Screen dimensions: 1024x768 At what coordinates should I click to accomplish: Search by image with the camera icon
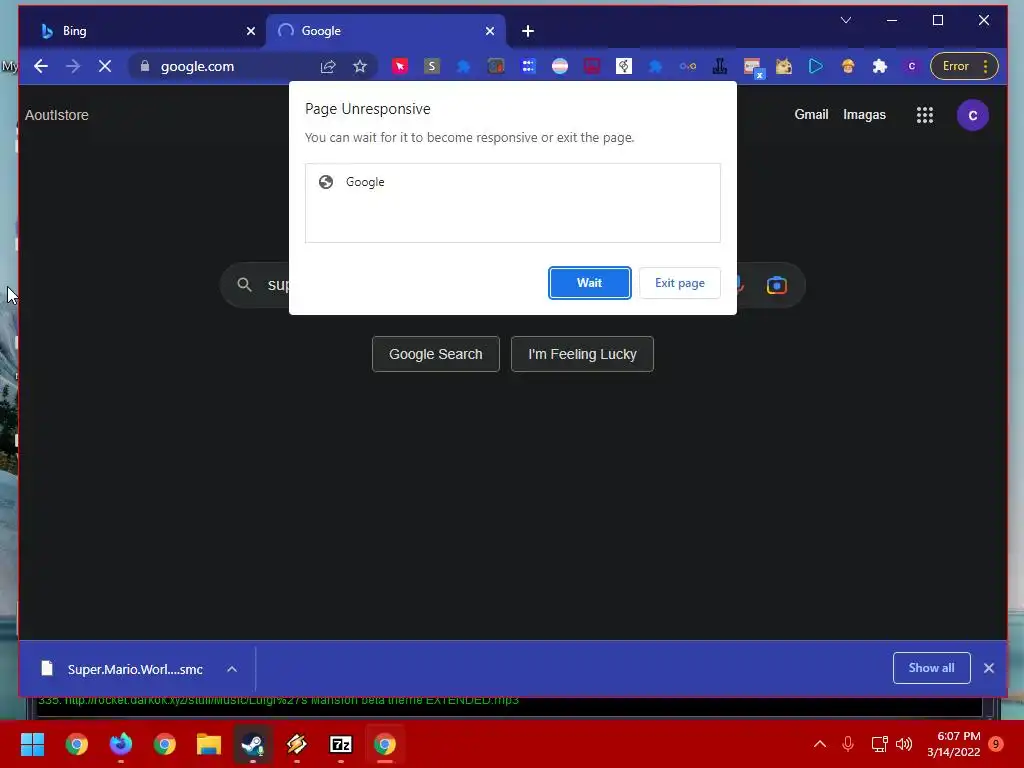776,285
